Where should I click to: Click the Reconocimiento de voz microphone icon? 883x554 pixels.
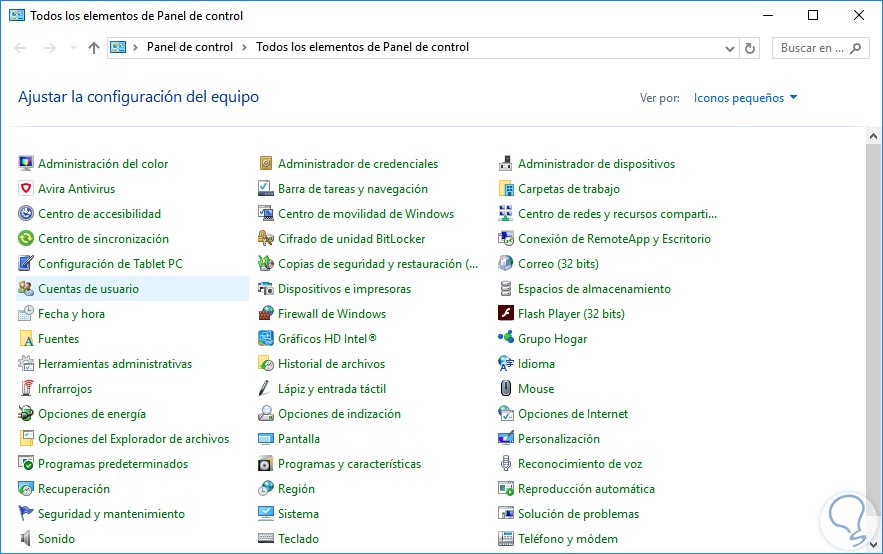click(506, 463)
